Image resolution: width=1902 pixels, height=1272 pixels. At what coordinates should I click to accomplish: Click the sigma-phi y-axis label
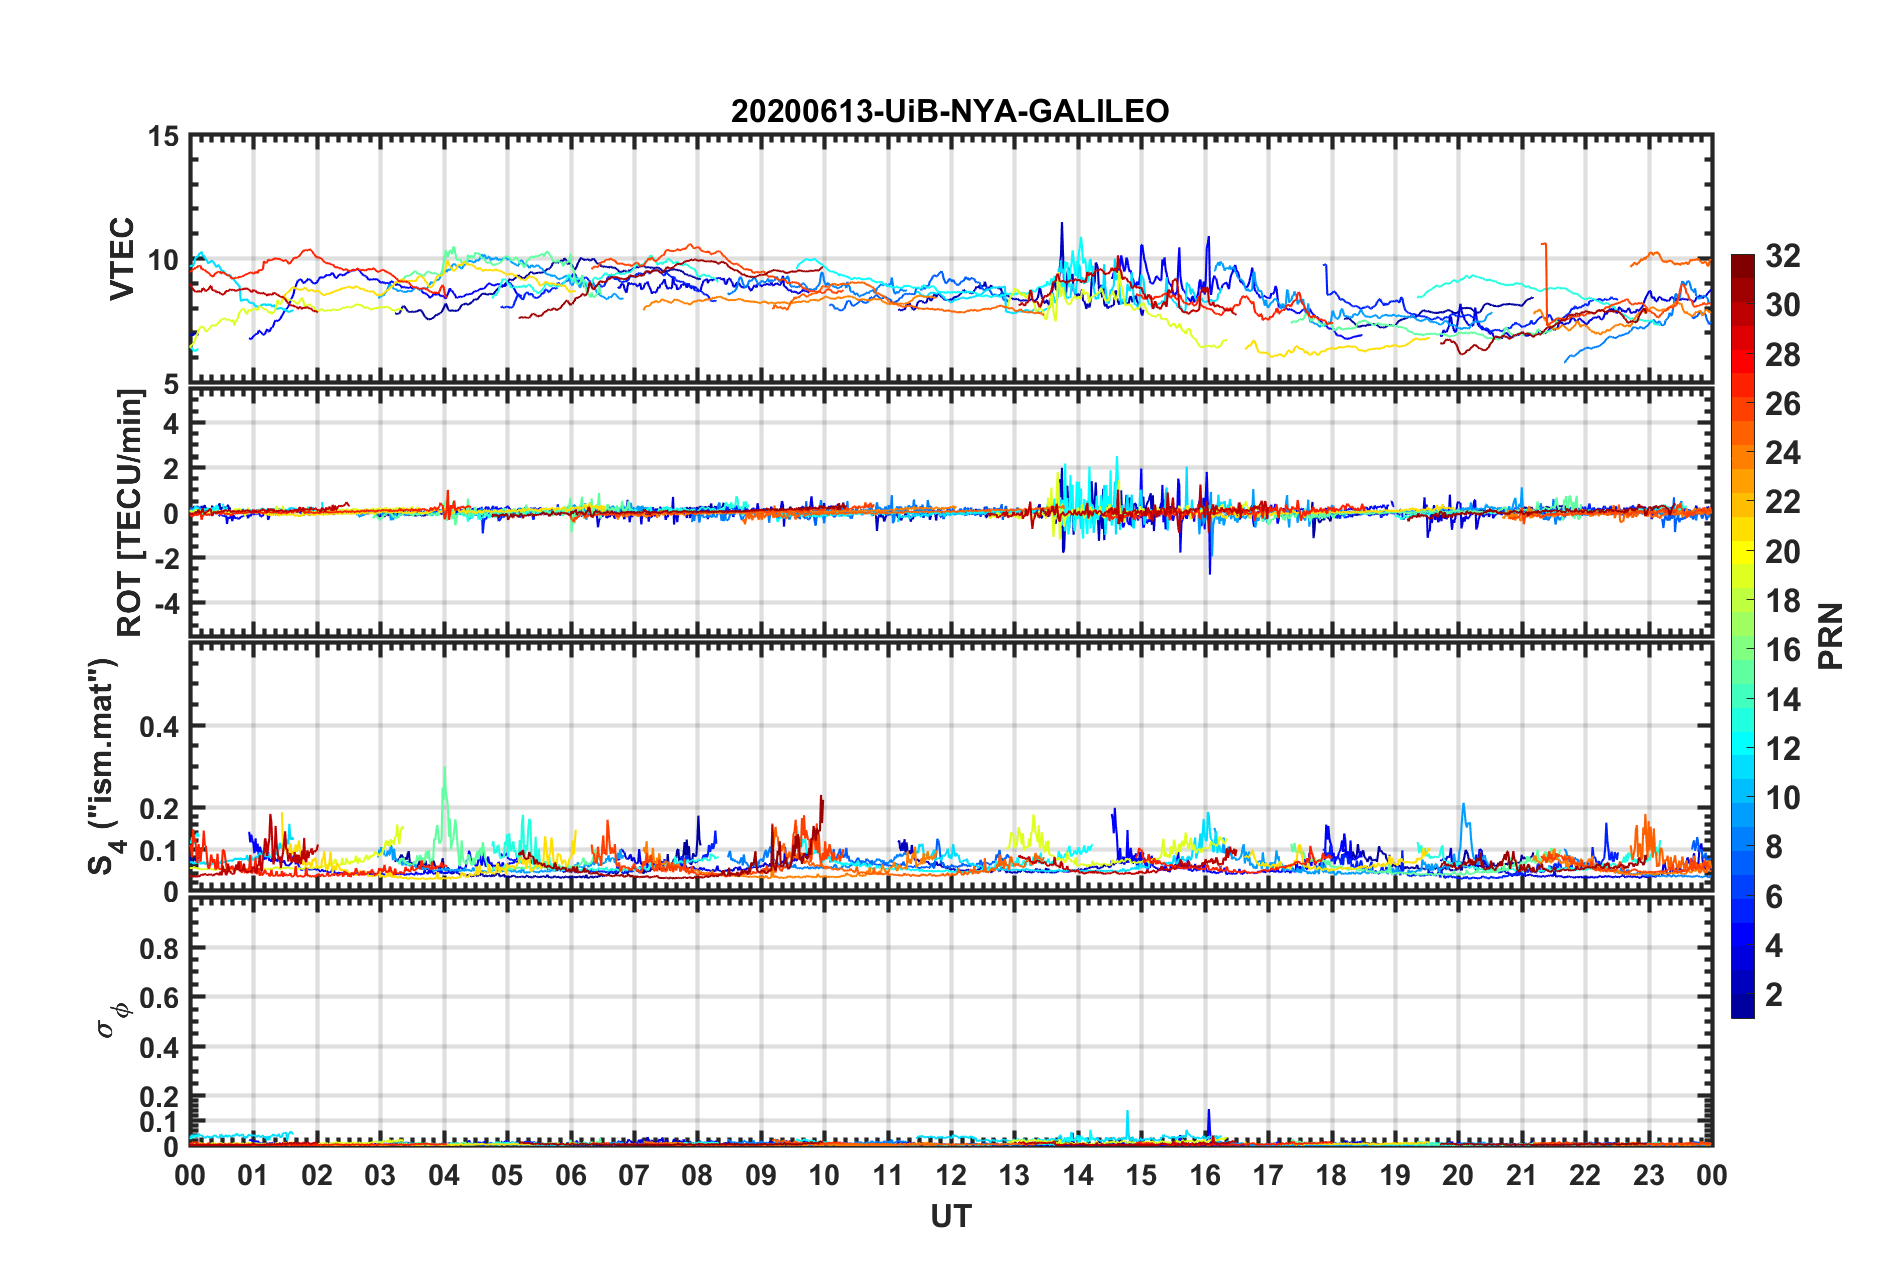(x=112, y=1019)
